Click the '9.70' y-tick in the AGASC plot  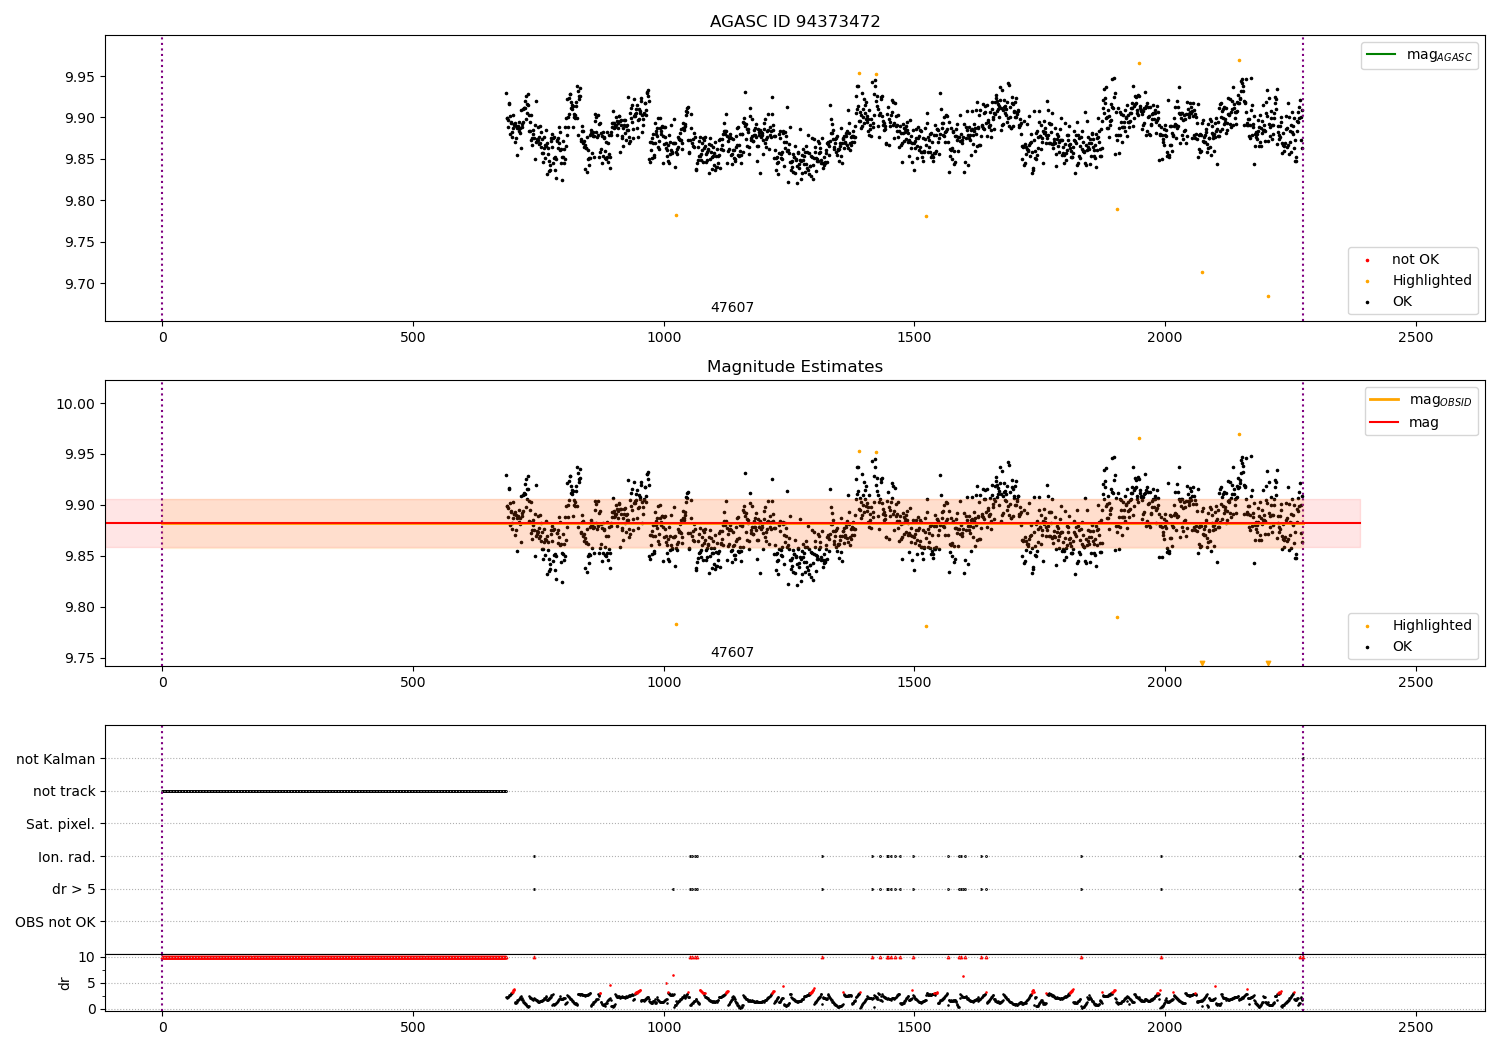79,284
